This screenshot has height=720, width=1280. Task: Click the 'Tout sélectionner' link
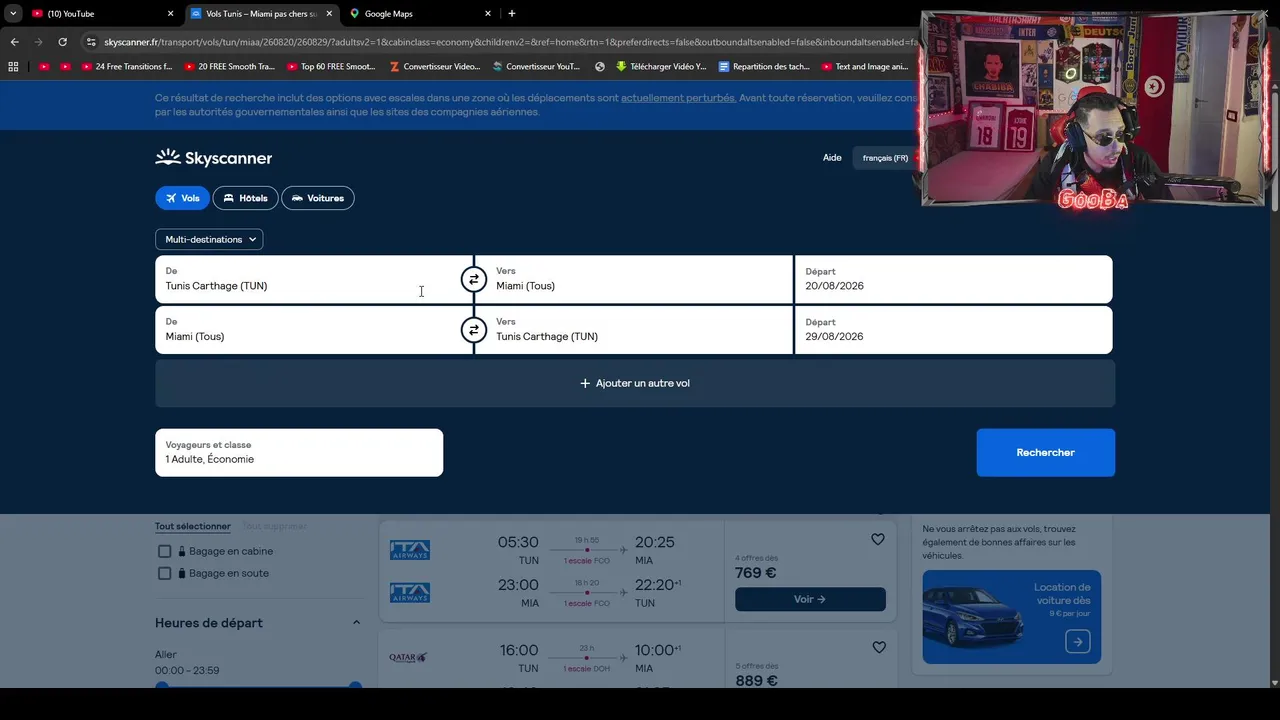(x=193, y=526)
